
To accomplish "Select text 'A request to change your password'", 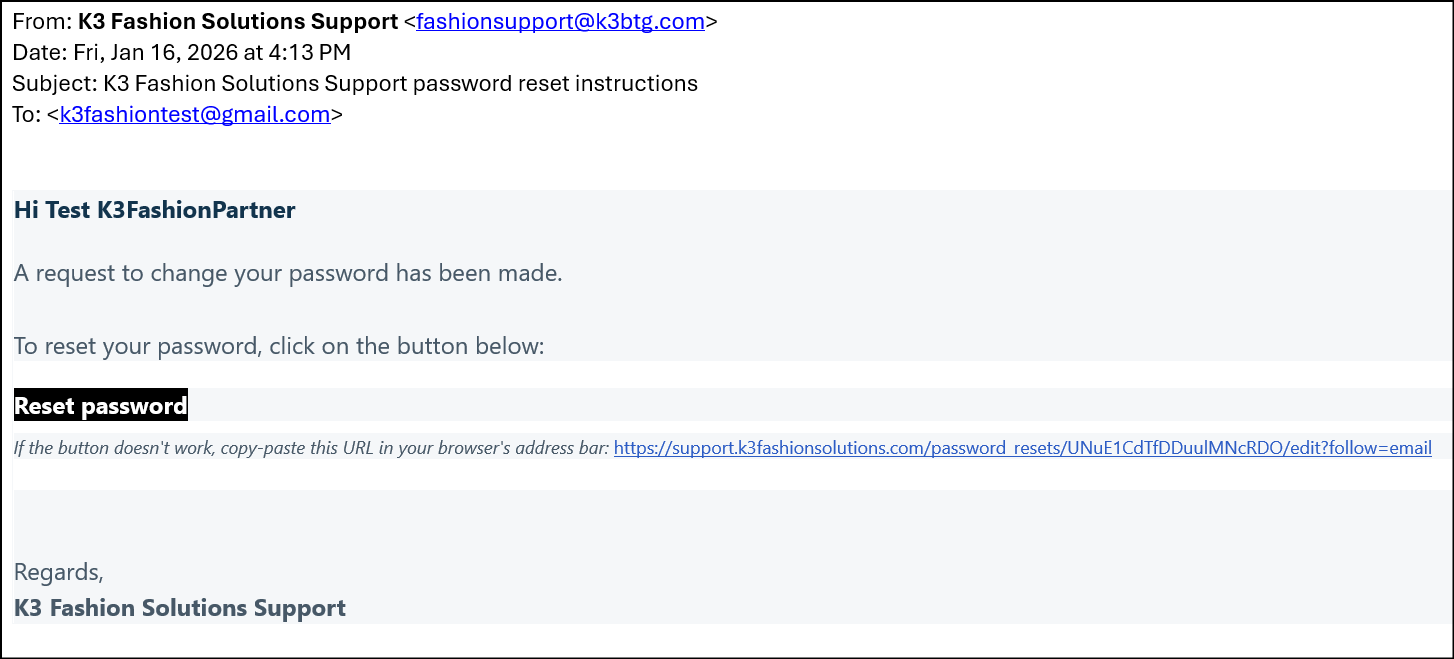I will pyautogui.click(x=202, y=273).
